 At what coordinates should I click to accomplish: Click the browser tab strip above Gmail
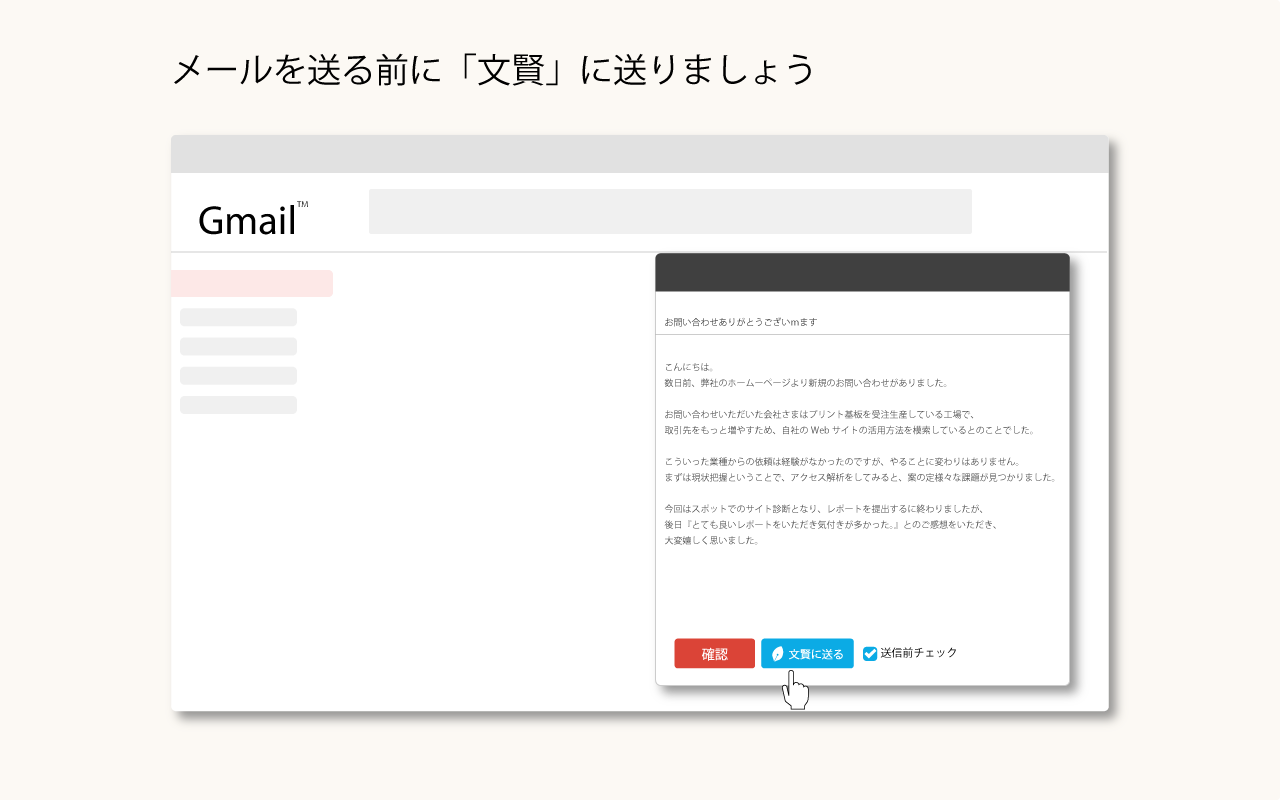pyautogui.click(x=640, y=153)
